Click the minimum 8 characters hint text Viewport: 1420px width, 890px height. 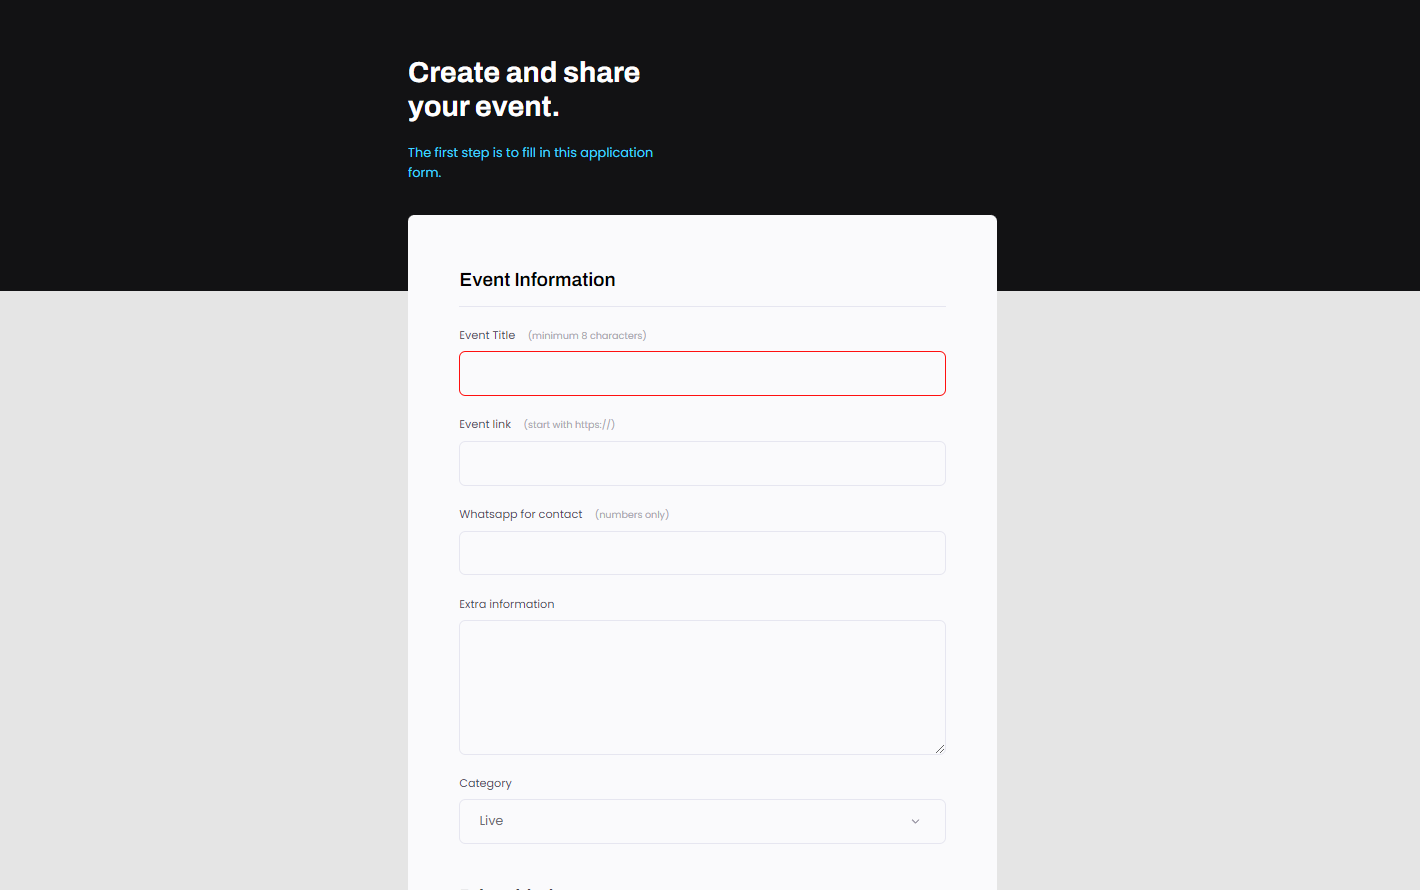587,335
